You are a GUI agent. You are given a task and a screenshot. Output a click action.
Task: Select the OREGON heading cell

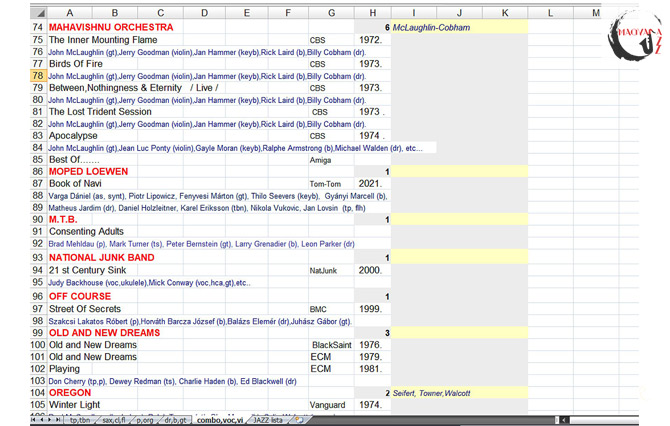tap(70, 392)
